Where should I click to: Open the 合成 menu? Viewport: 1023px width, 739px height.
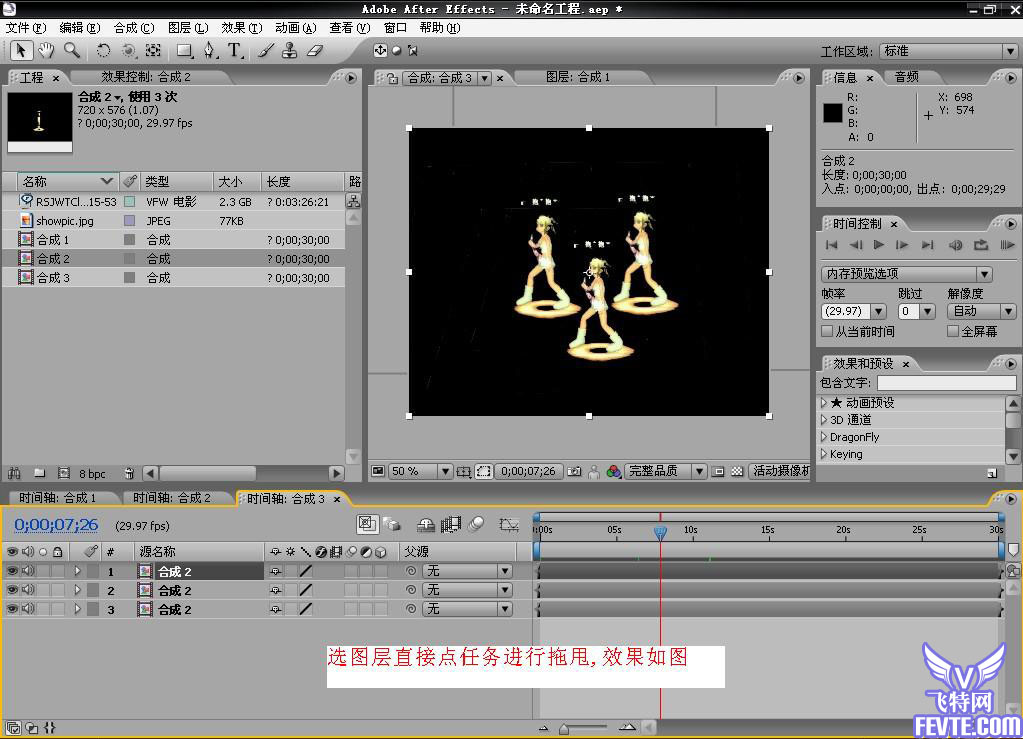[134, 27]
